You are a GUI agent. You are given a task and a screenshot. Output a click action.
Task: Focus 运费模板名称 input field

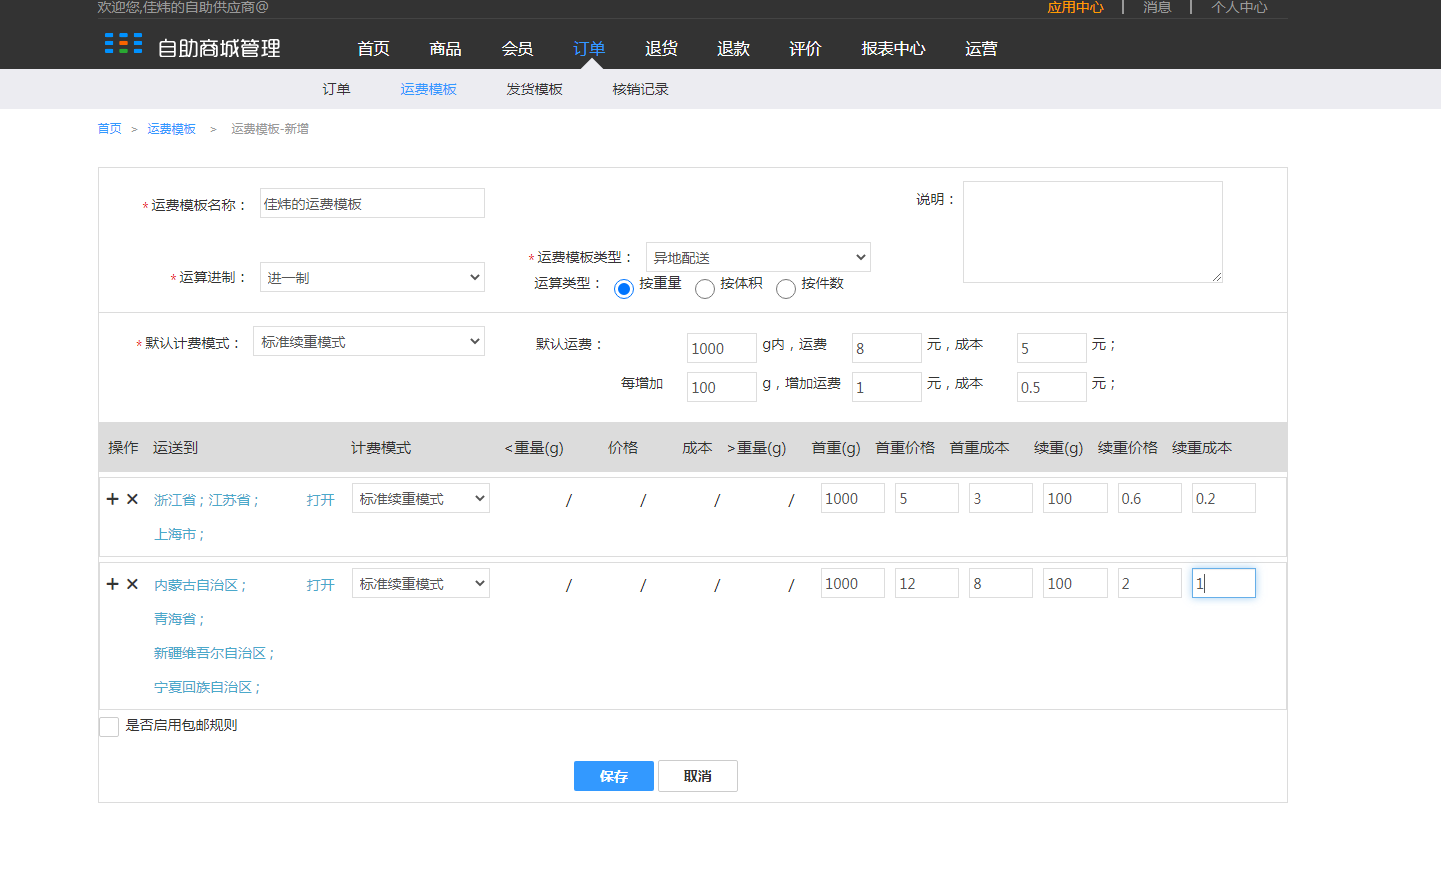coord(372,203)
